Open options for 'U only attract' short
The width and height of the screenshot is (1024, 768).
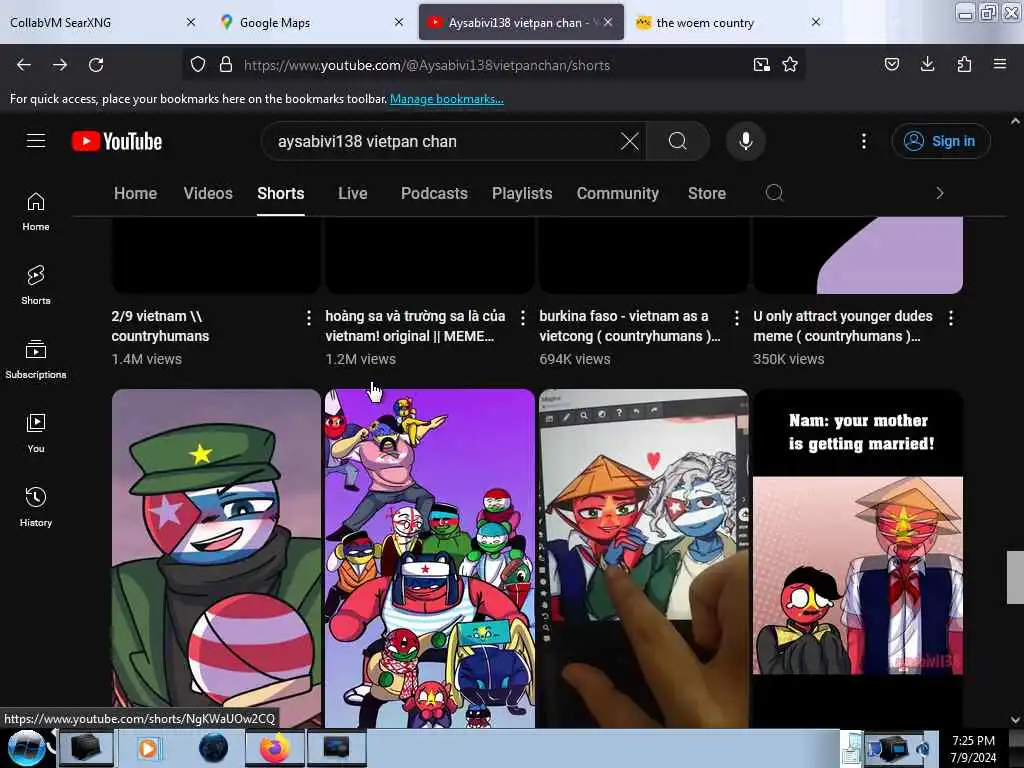[951, 318]
